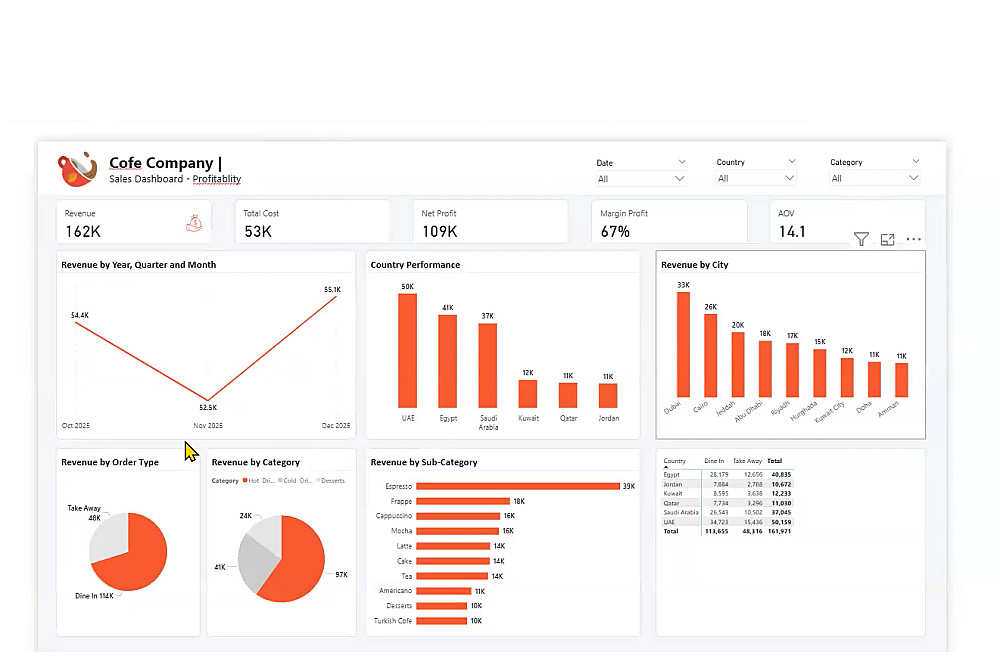Collapse the Country slicer header chevron

791,161
